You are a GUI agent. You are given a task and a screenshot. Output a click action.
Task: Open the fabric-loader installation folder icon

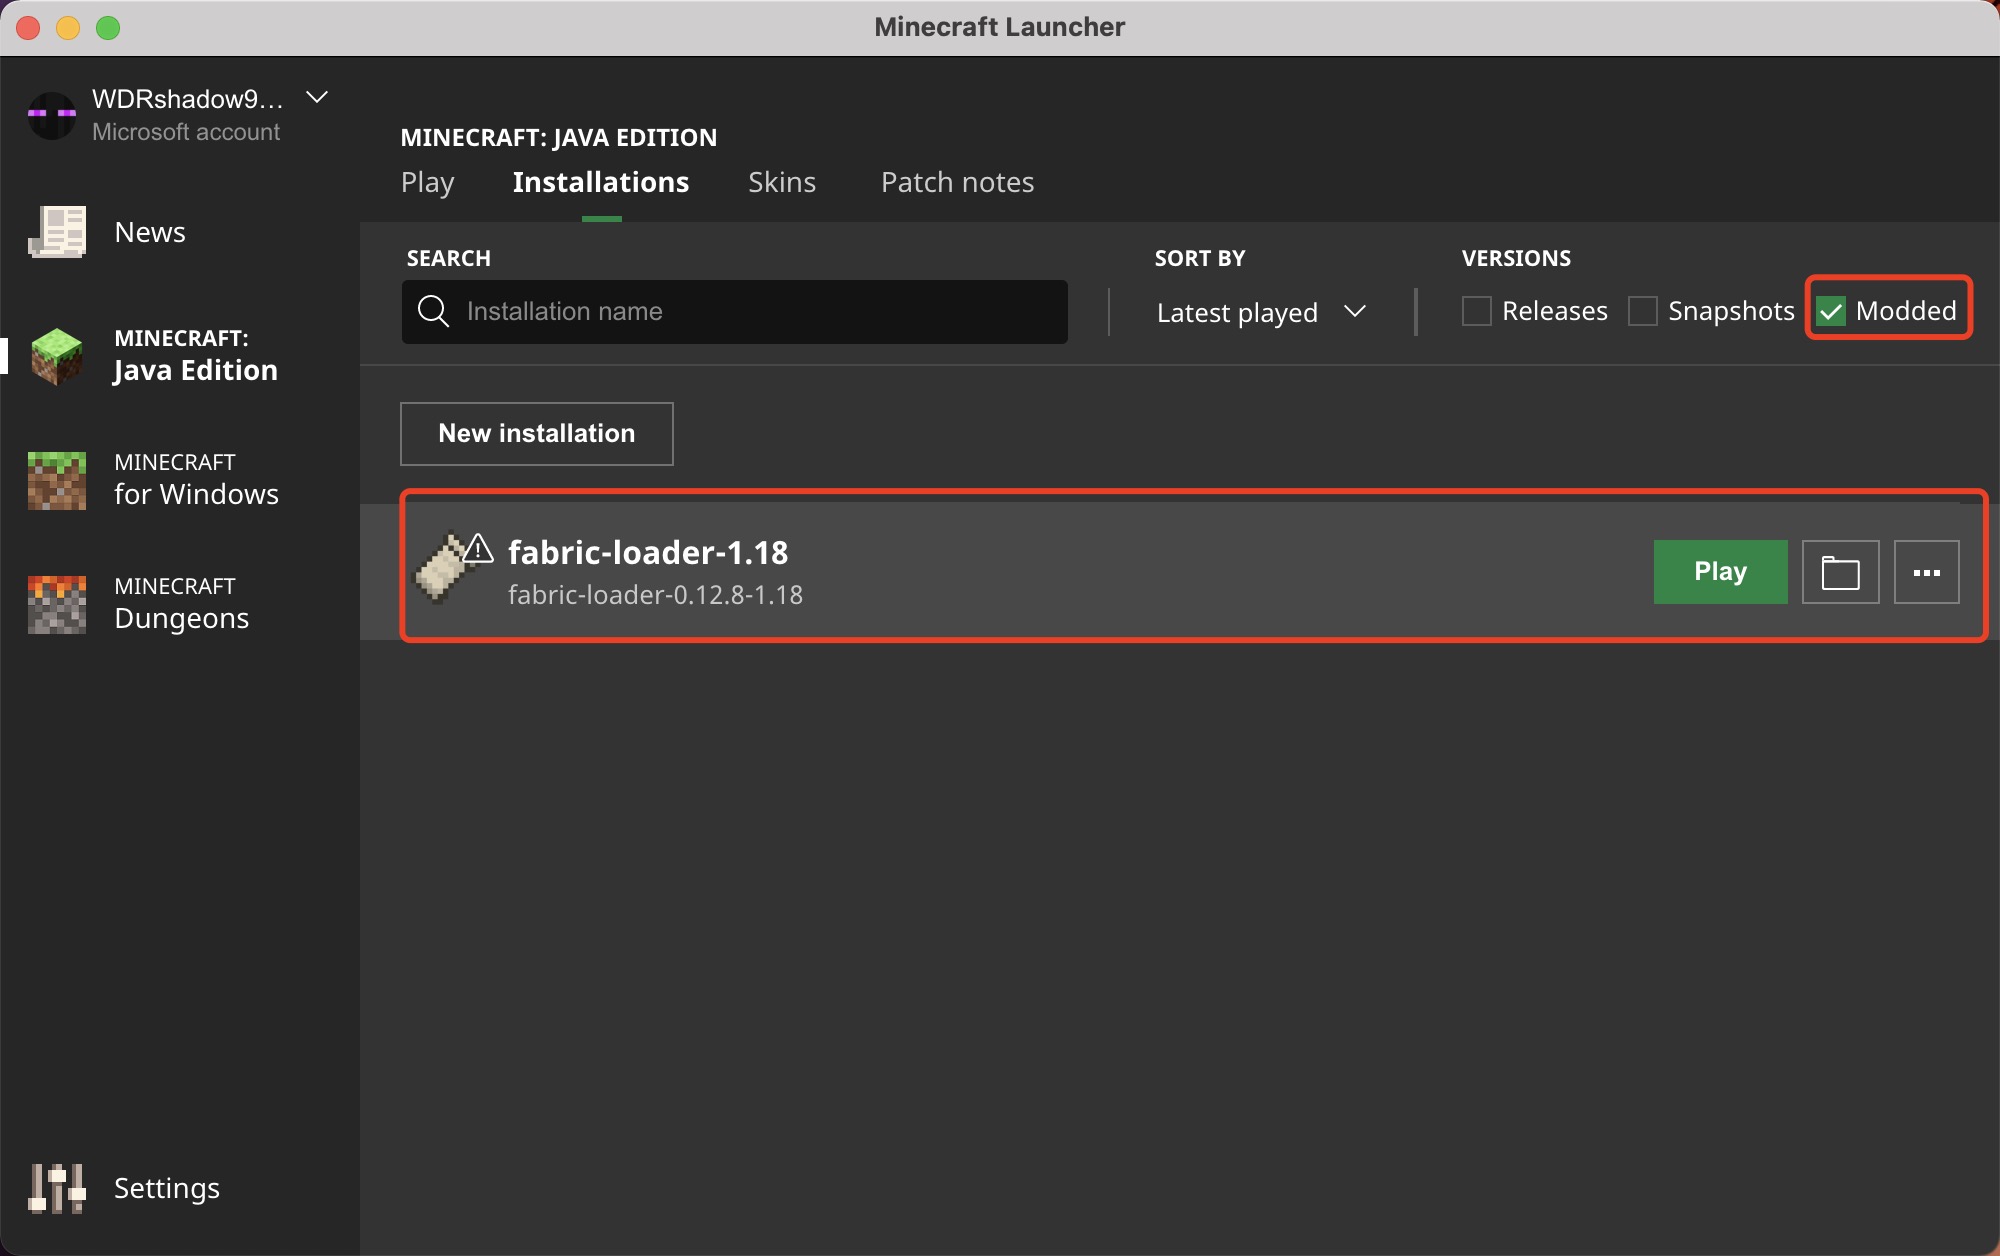(x=1840, y=572)
